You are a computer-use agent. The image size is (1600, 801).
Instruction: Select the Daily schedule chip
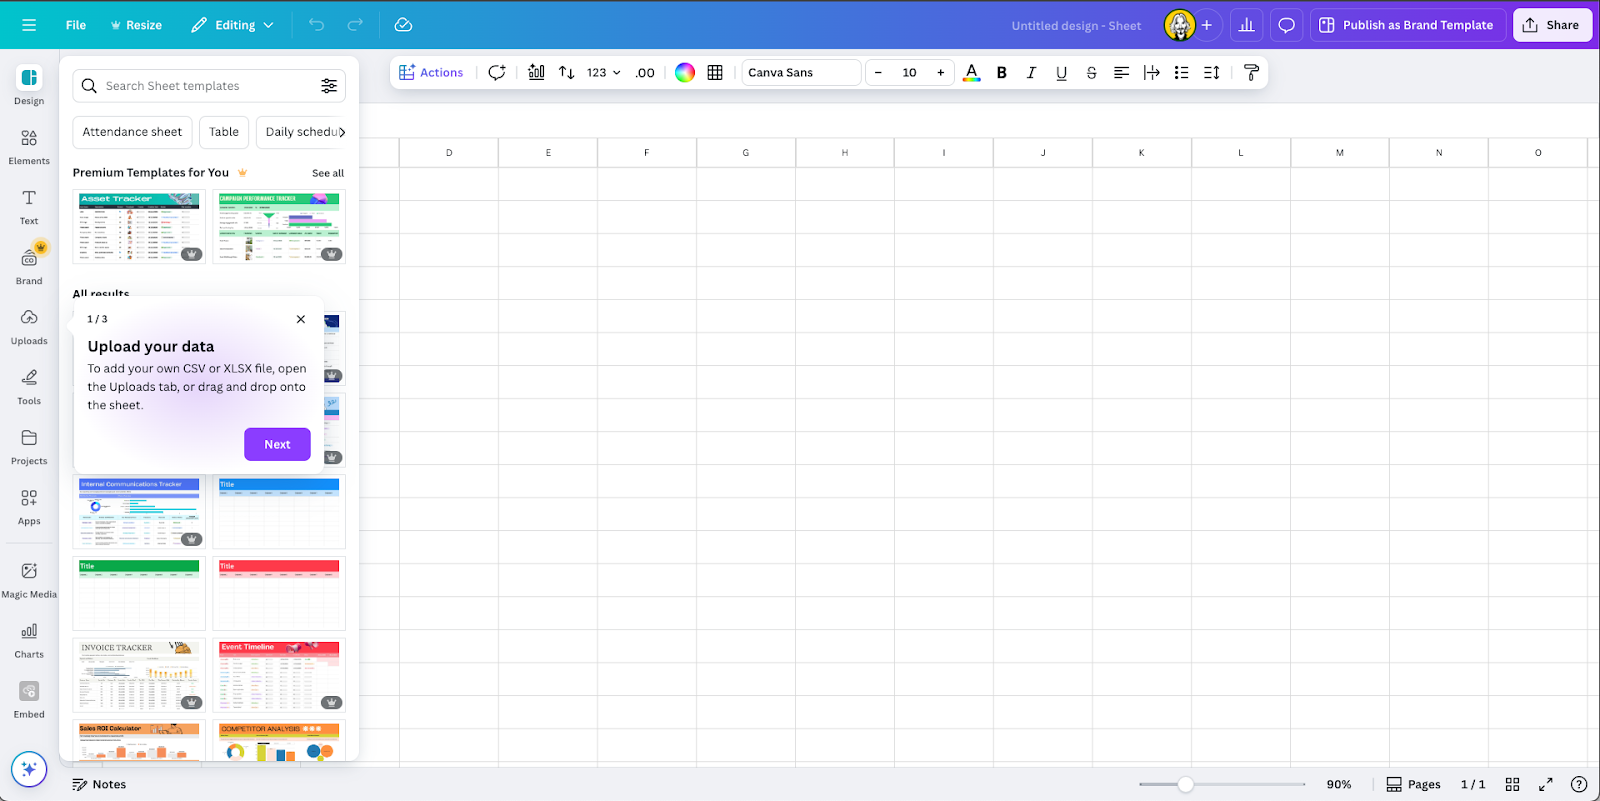(300, 132)
